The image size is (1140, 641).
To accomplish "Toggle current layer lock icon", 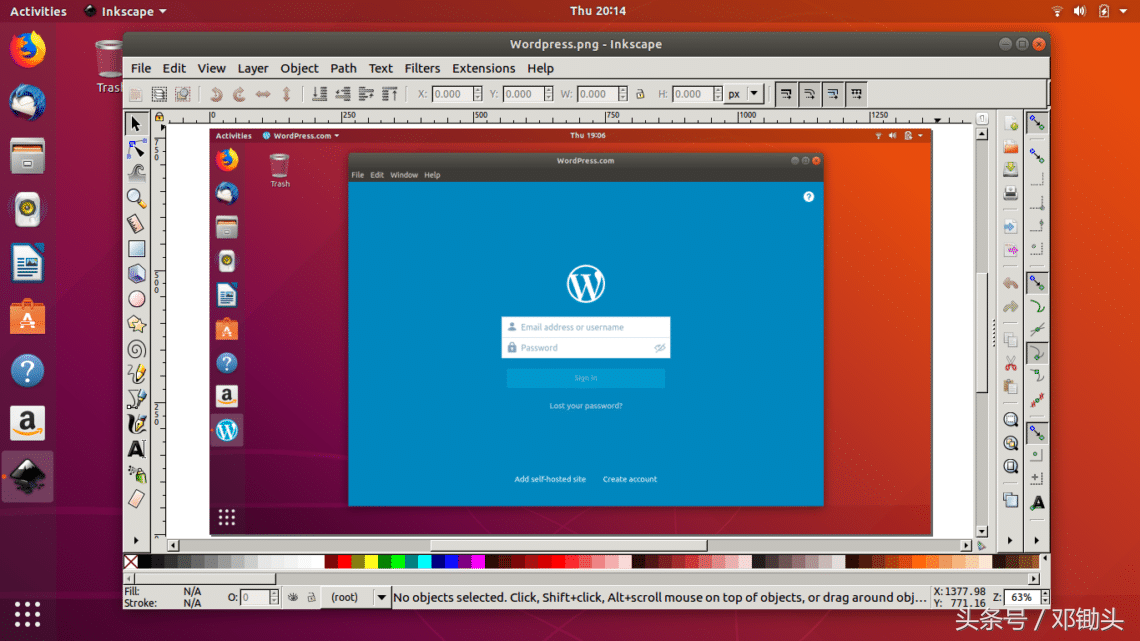I will pos(311,597).
